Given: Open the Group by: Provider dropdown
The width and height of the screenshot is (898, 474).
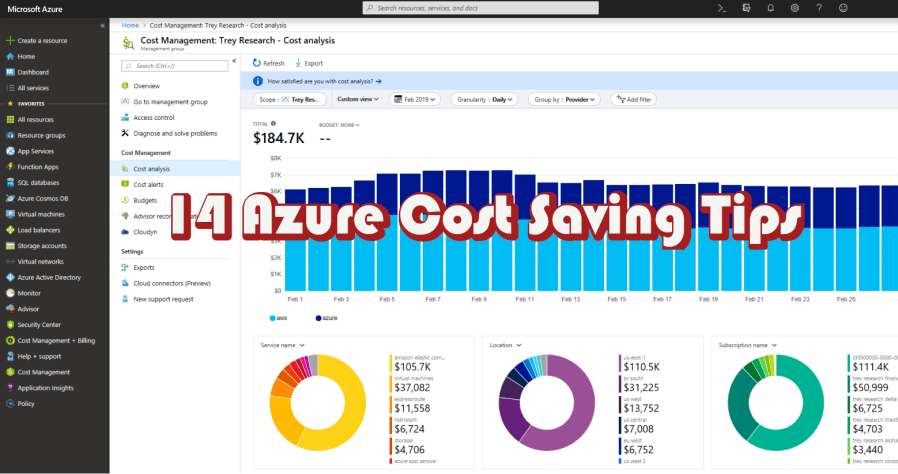Looking at the screenshot, I should 565,100.
